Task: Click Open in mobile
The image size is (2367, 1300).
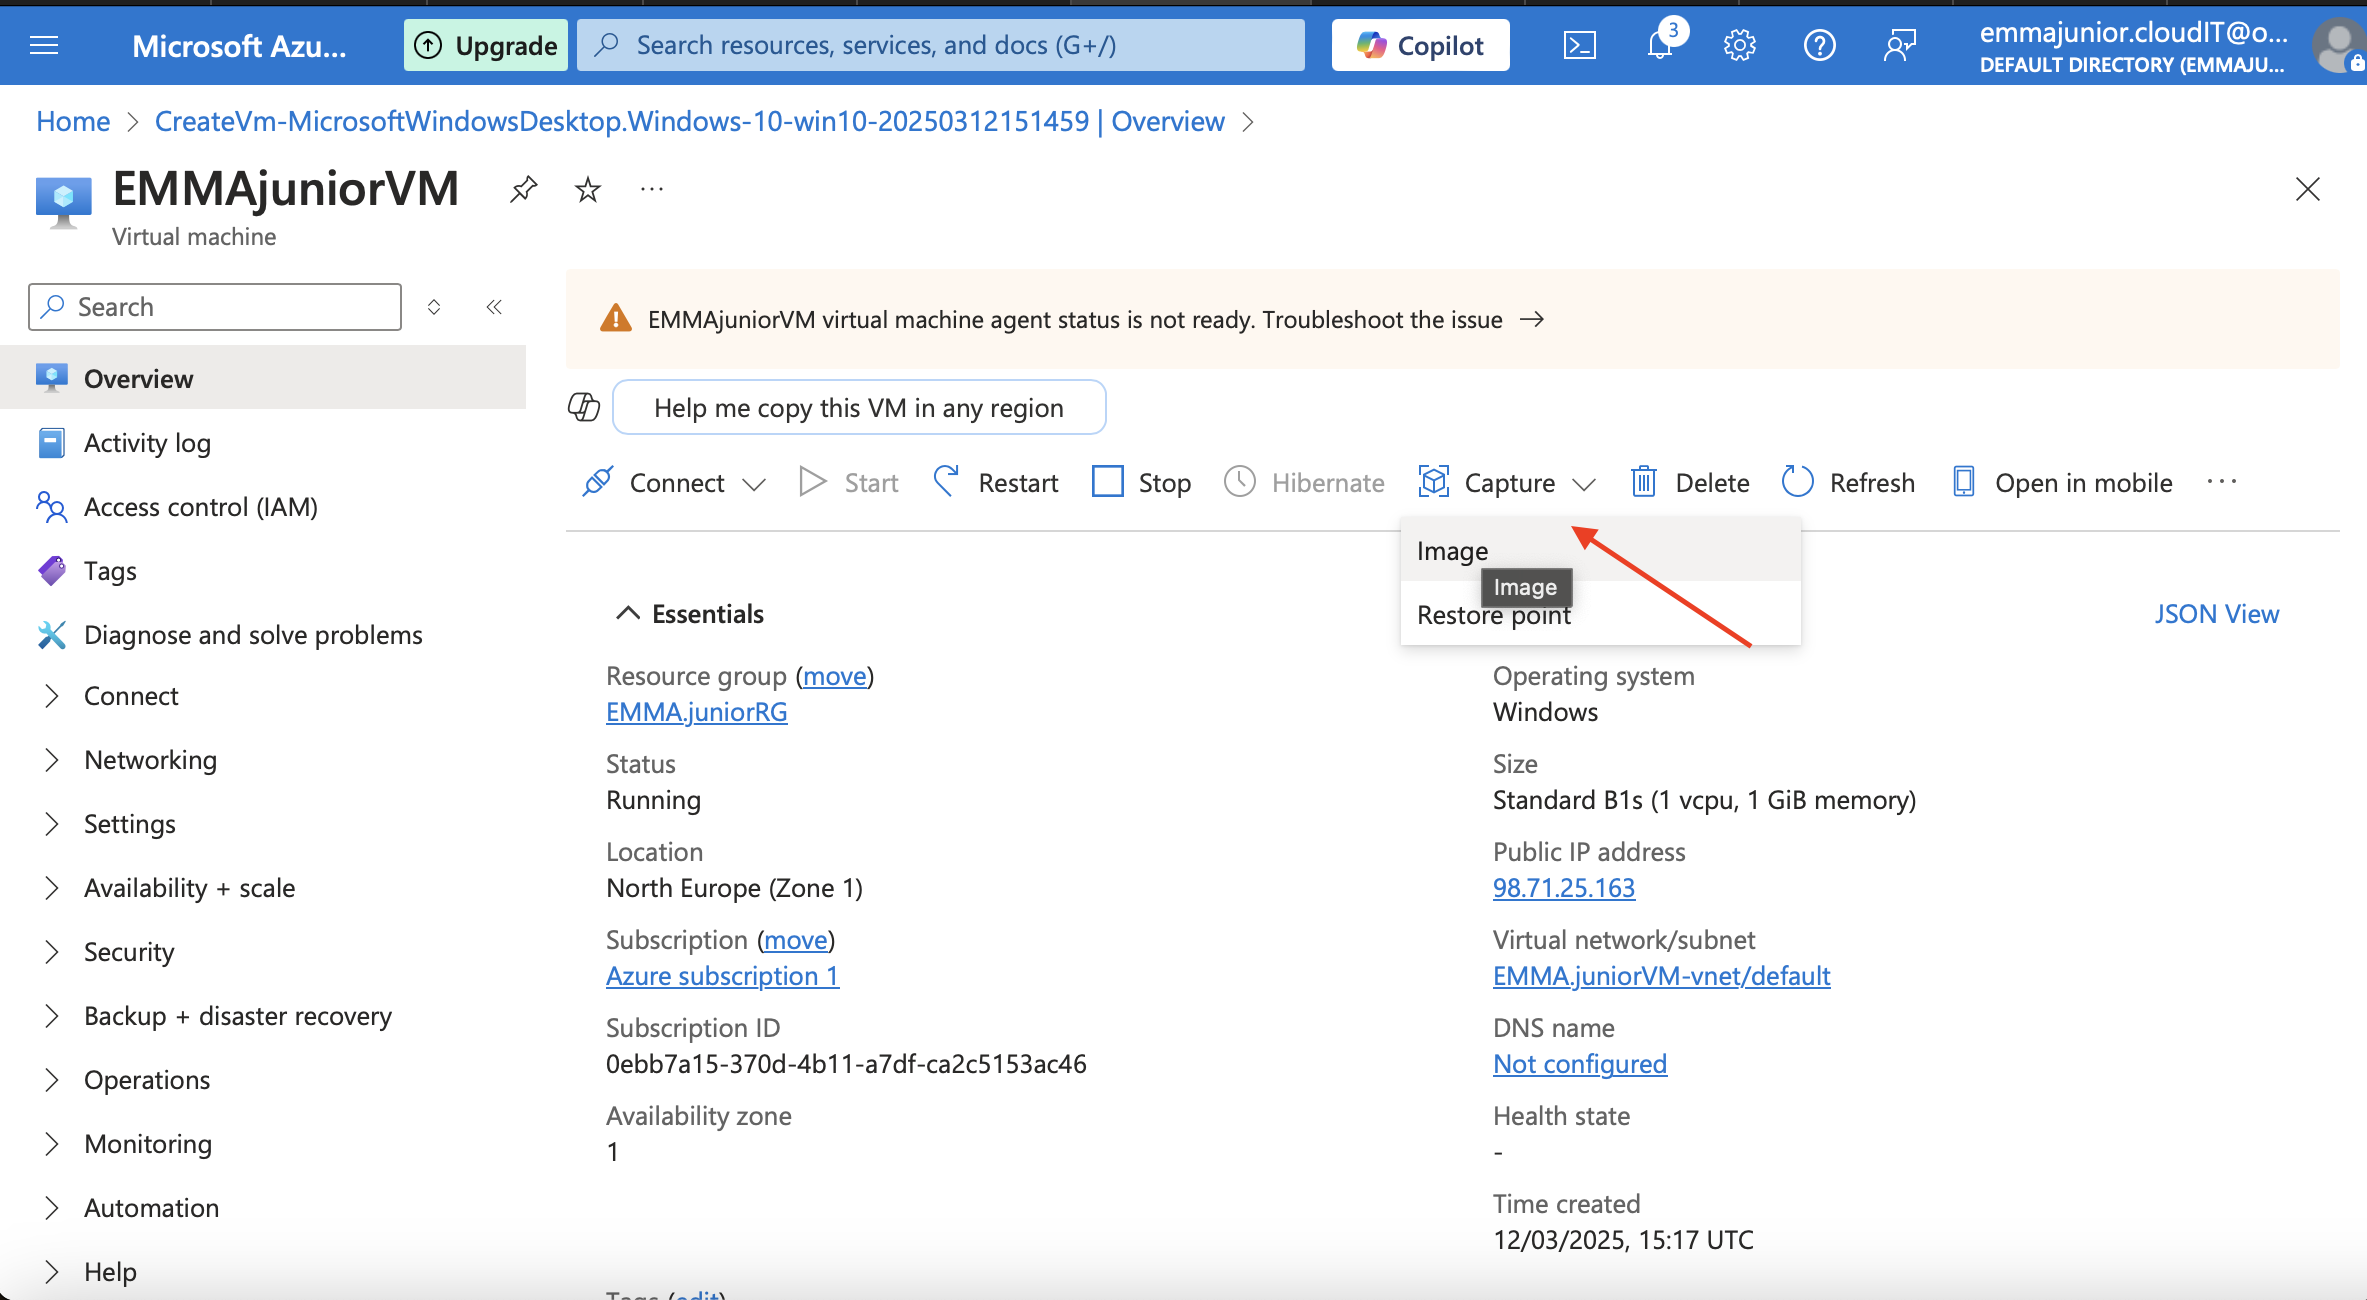Action: (x=2062, y=482)
